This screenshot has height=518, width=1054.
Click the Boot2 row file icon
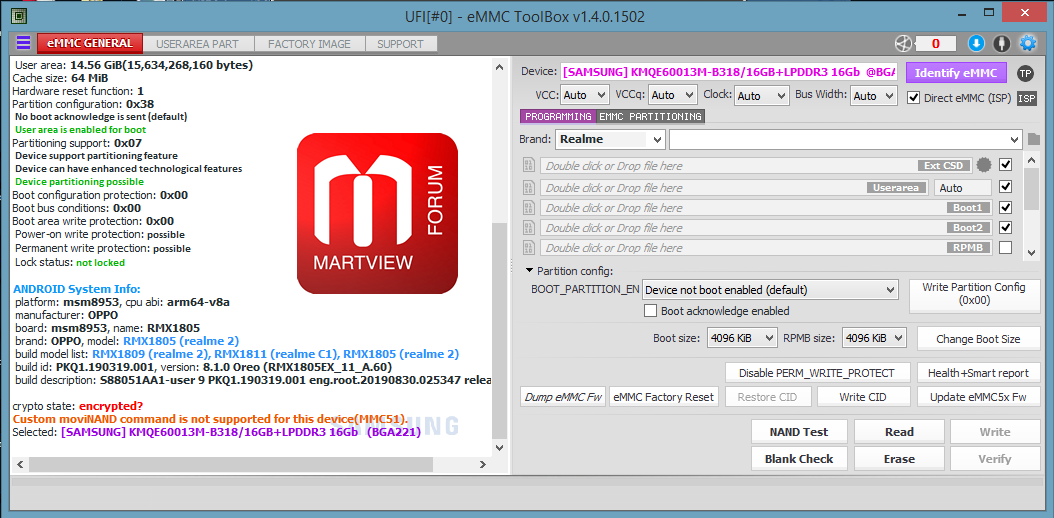(x=528, y=228)
